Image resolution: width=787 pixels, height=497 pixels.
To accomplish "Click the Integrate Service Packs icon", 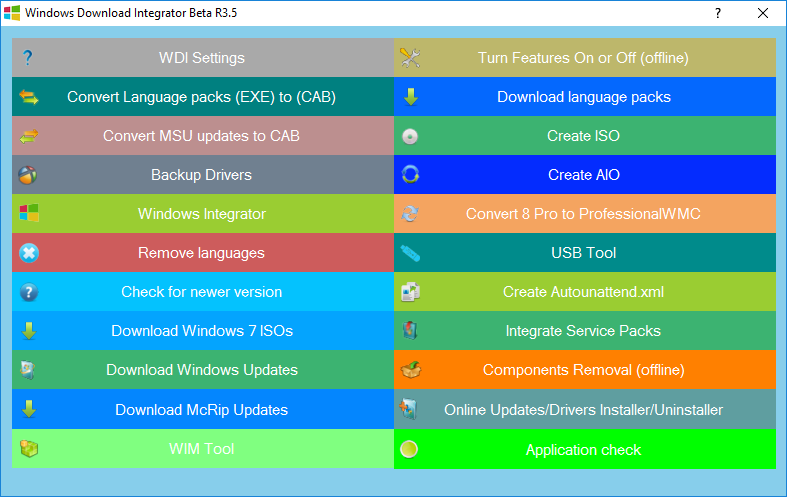I will tap(410, 331).
